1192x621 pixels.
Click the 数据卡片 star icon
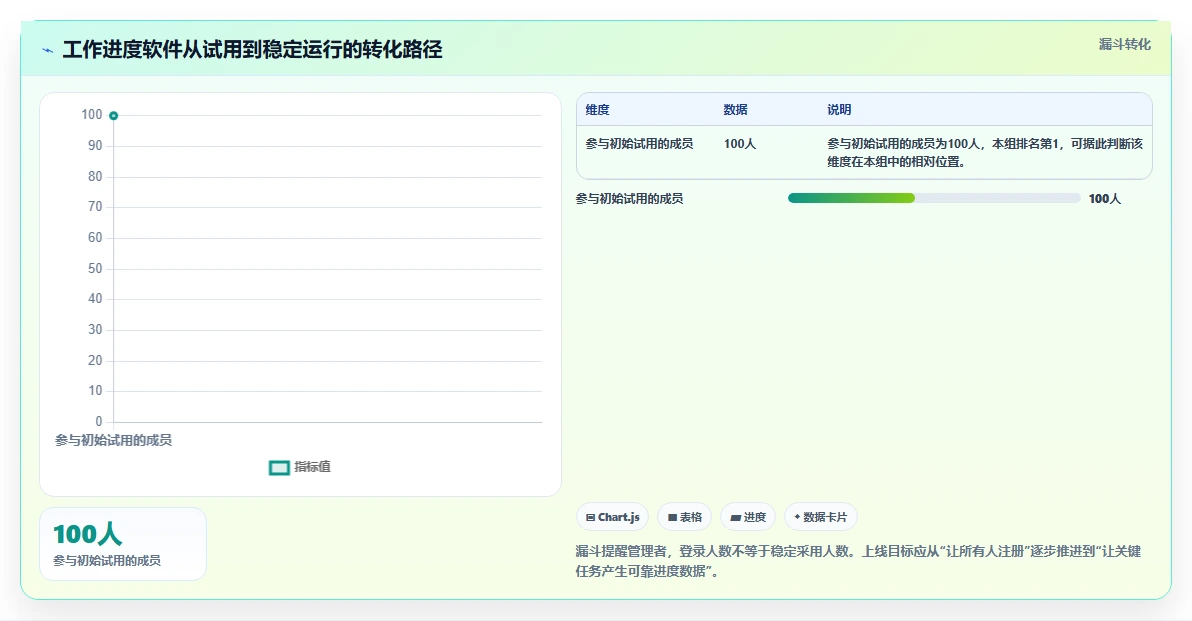click(x=797, y=517)
